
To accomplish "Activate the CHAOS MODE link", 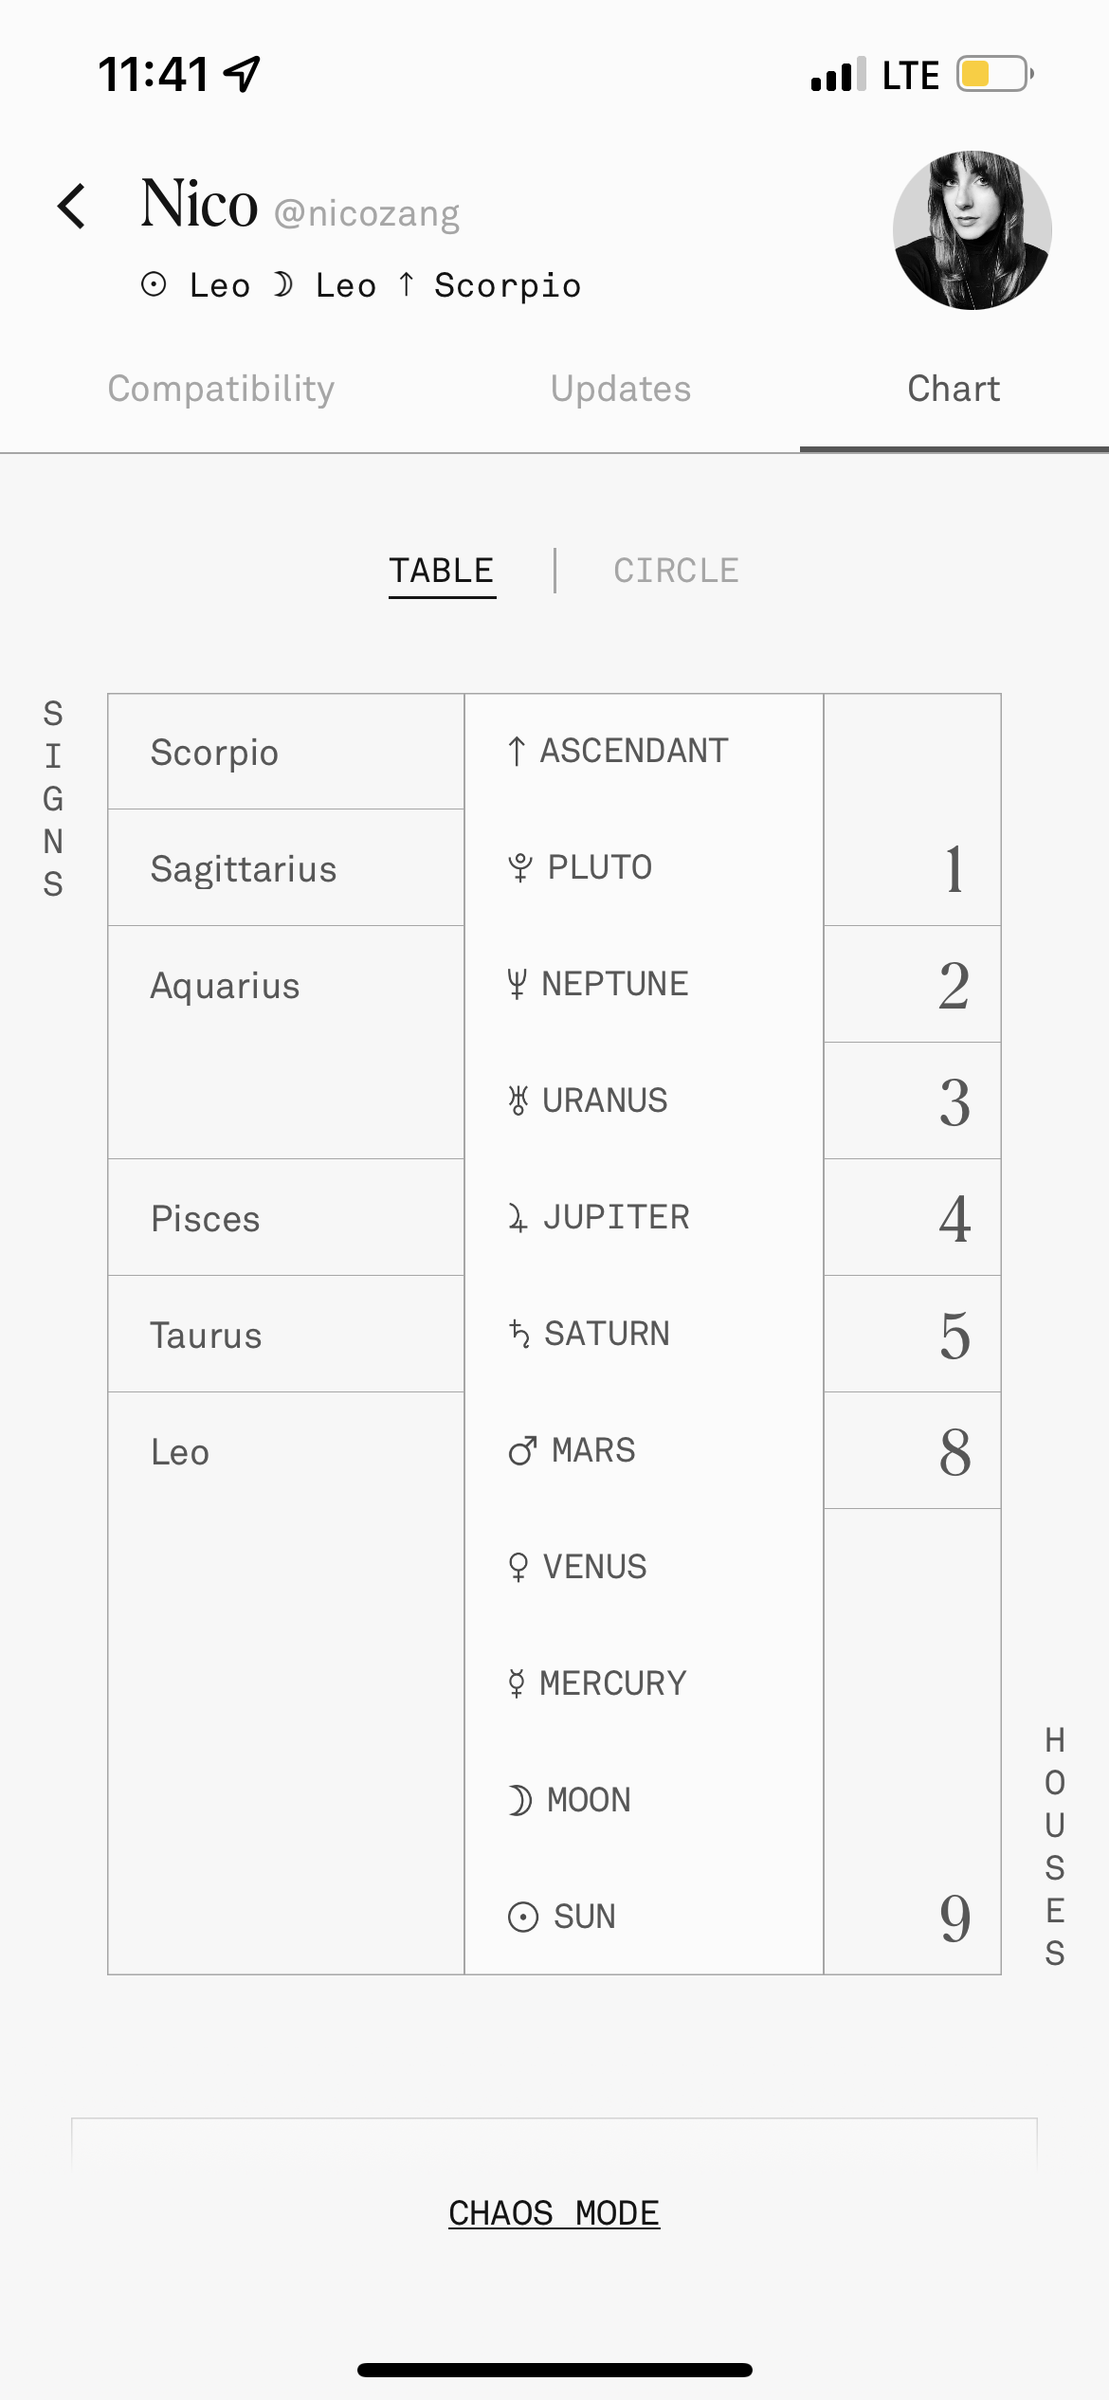I will (x=554, y=2212).
